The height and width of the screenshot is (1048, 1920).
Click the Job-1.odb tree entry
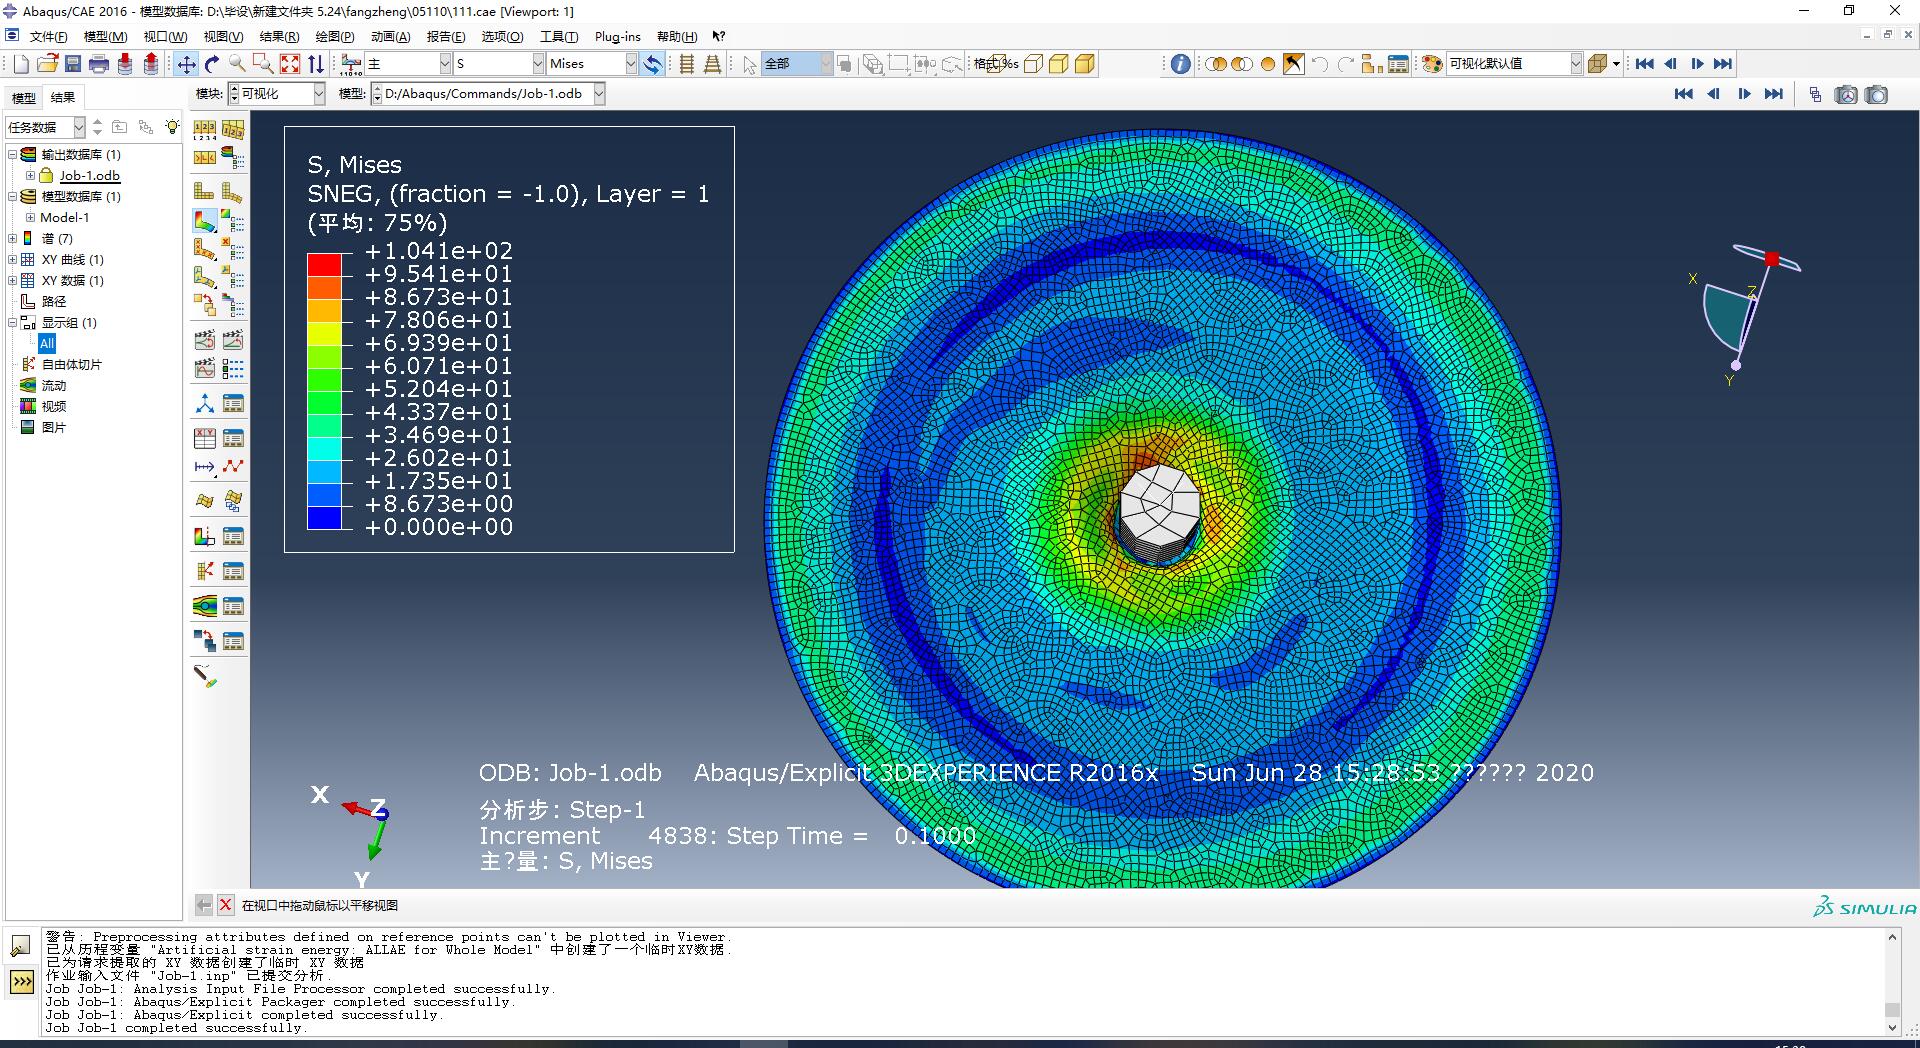89,176
